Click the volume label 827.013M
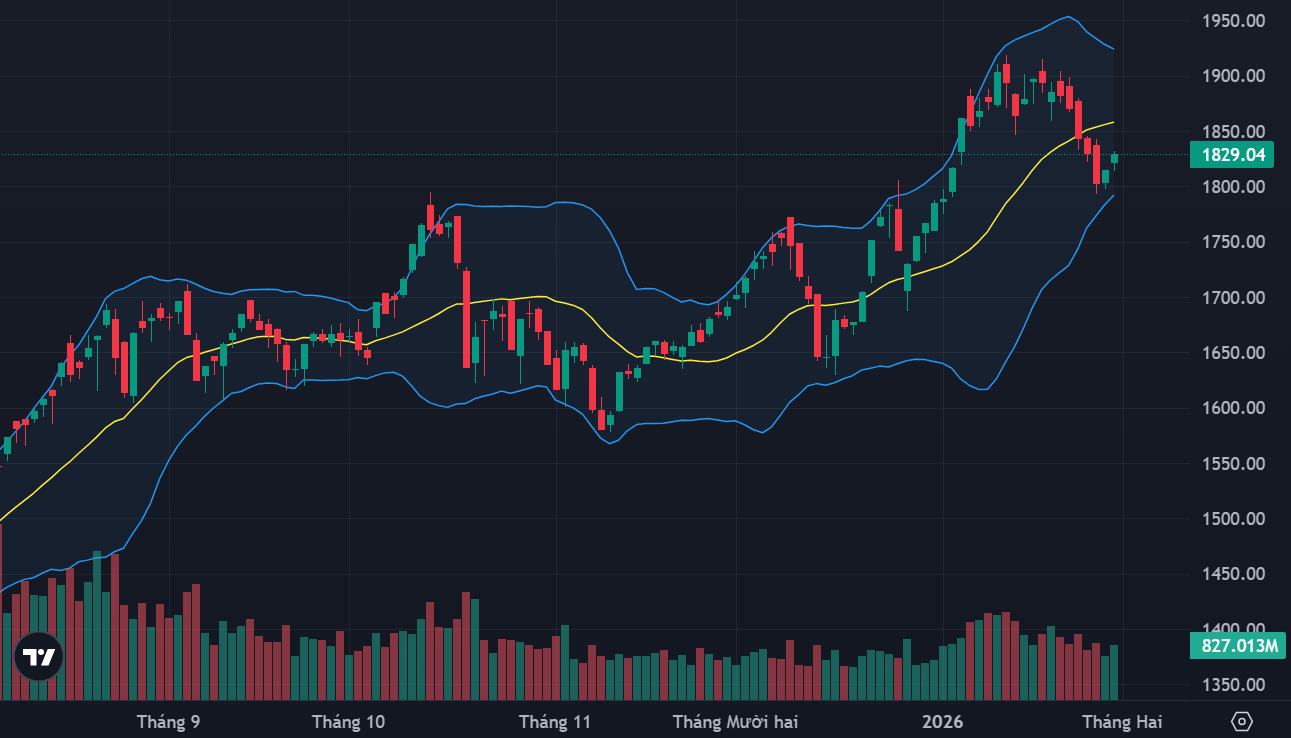 click(x=1236, y=646)
